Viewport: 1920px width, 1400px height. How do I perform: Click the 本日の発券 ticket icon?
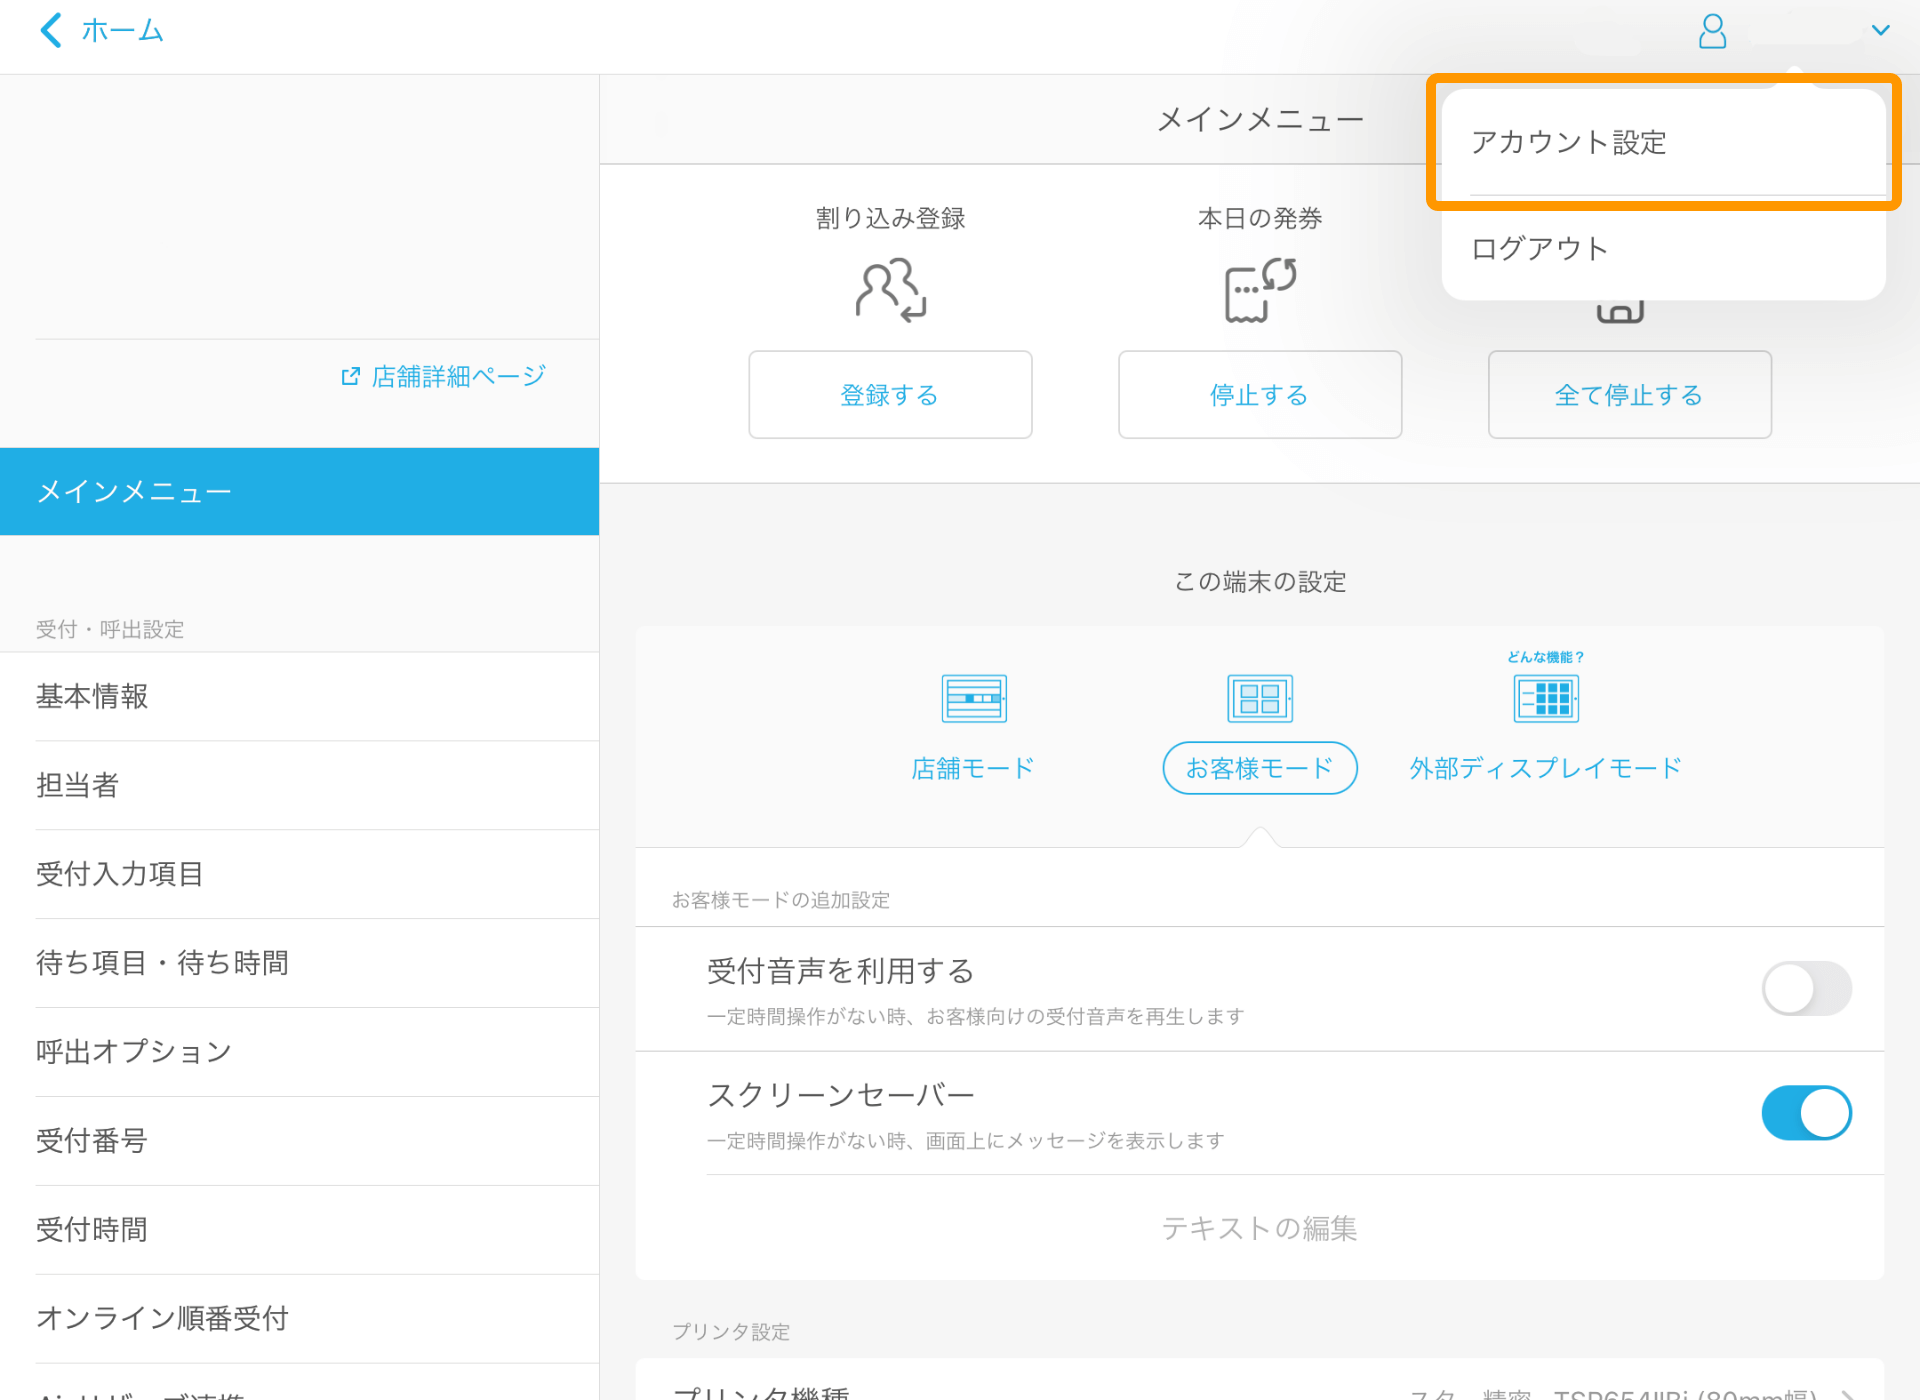point(1259,289)
